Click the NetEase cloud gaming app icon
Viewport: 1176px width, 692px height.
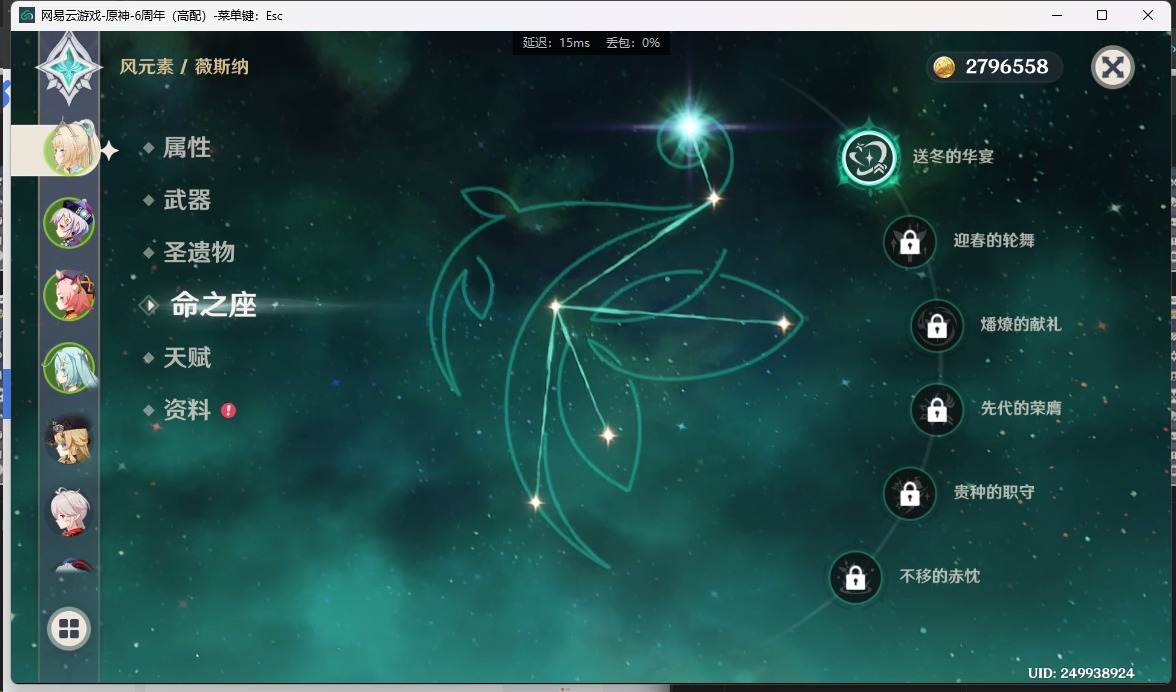coord(27,15)
